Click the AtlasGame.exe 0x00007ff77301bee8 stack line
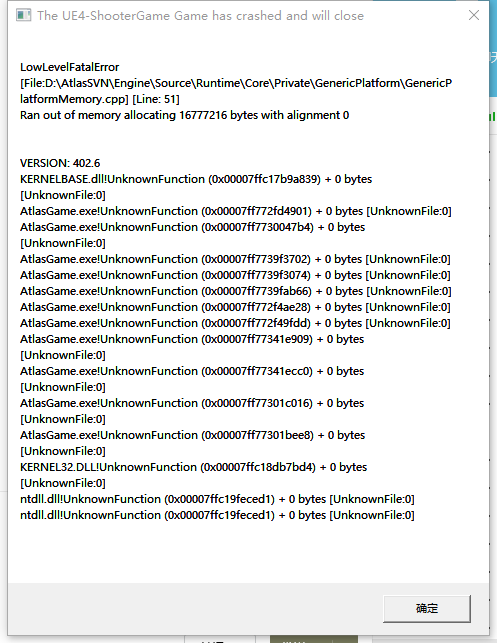Viewport: 497px width, 643px height. pyautogui.click(x=193, y=443)
